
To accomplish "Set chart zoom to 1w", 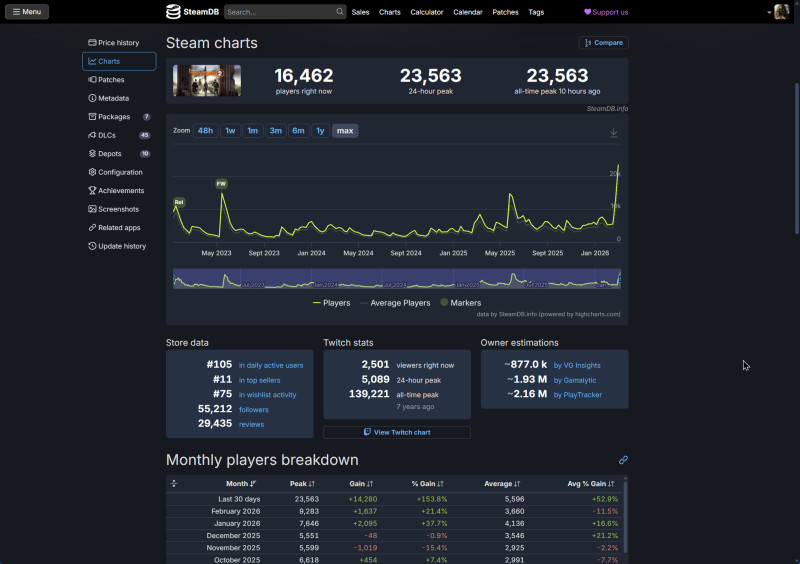I will point(230,131).
